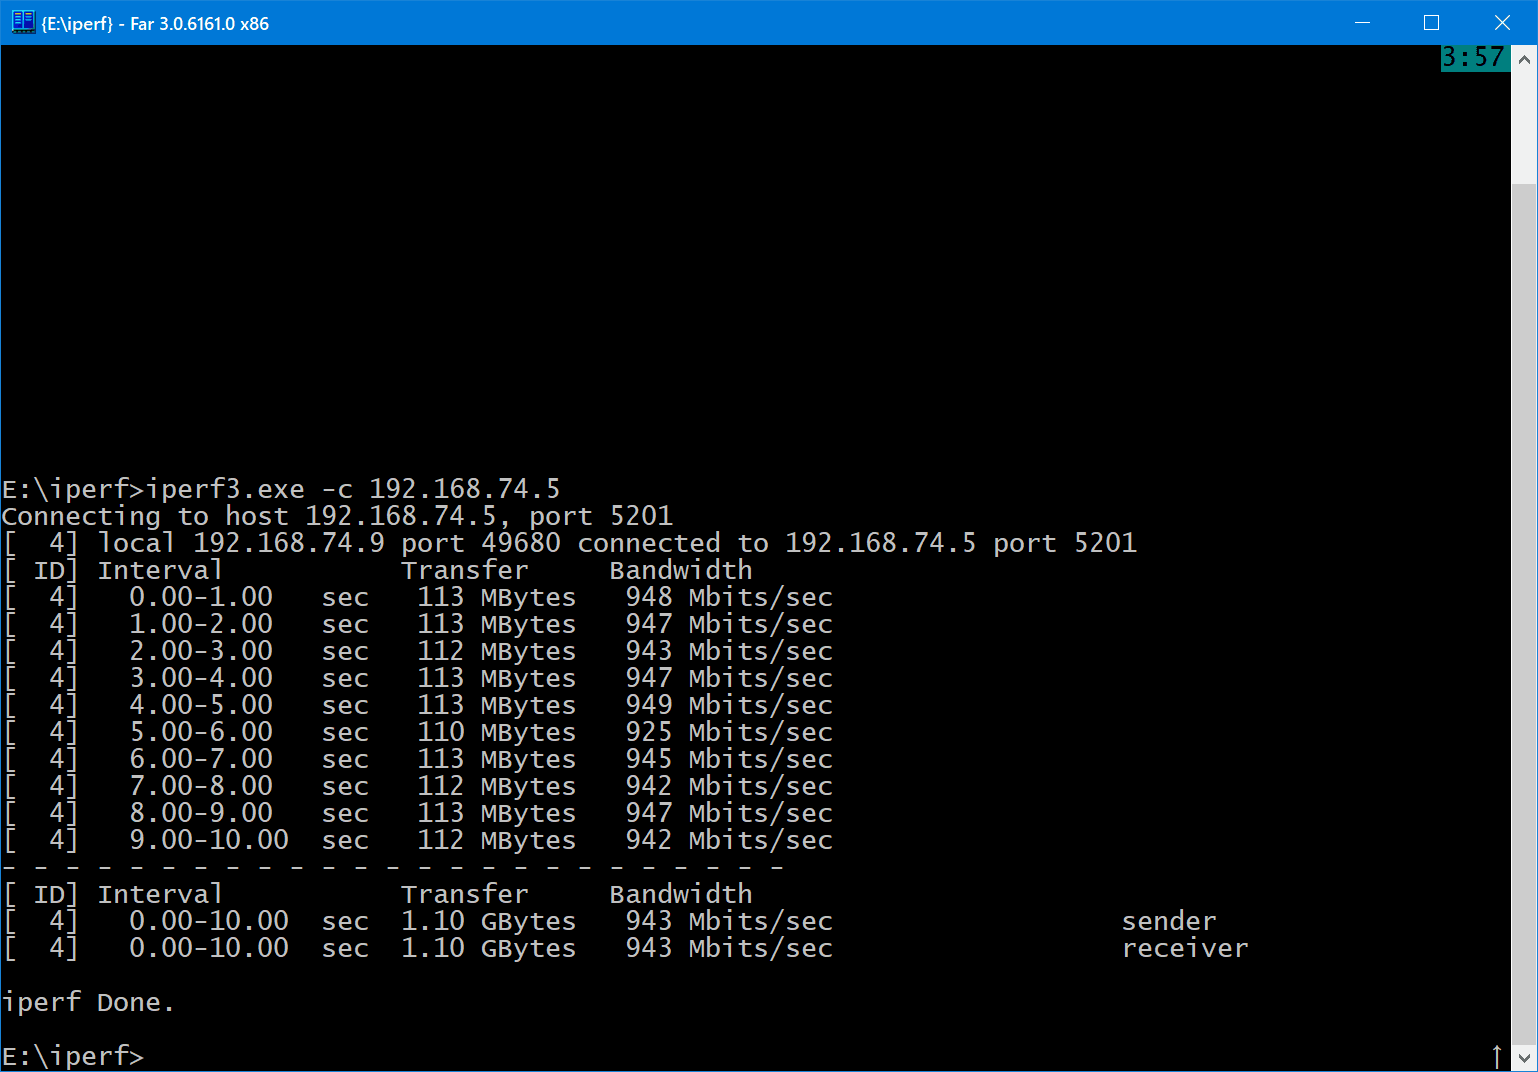Click the '949 Mbits/sec' value

729,705
